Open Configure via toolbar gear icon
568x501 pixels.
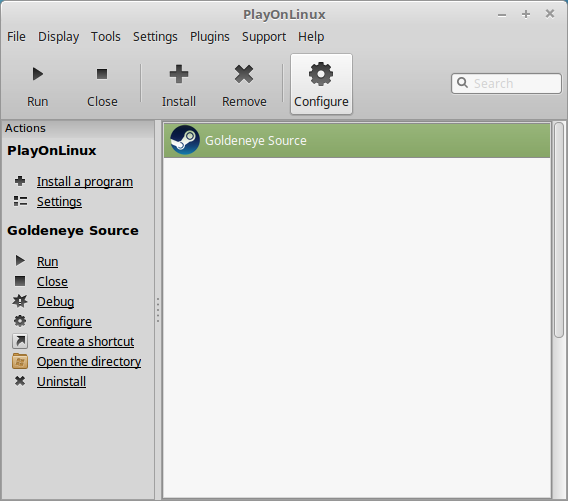click(x=321, y=74)
